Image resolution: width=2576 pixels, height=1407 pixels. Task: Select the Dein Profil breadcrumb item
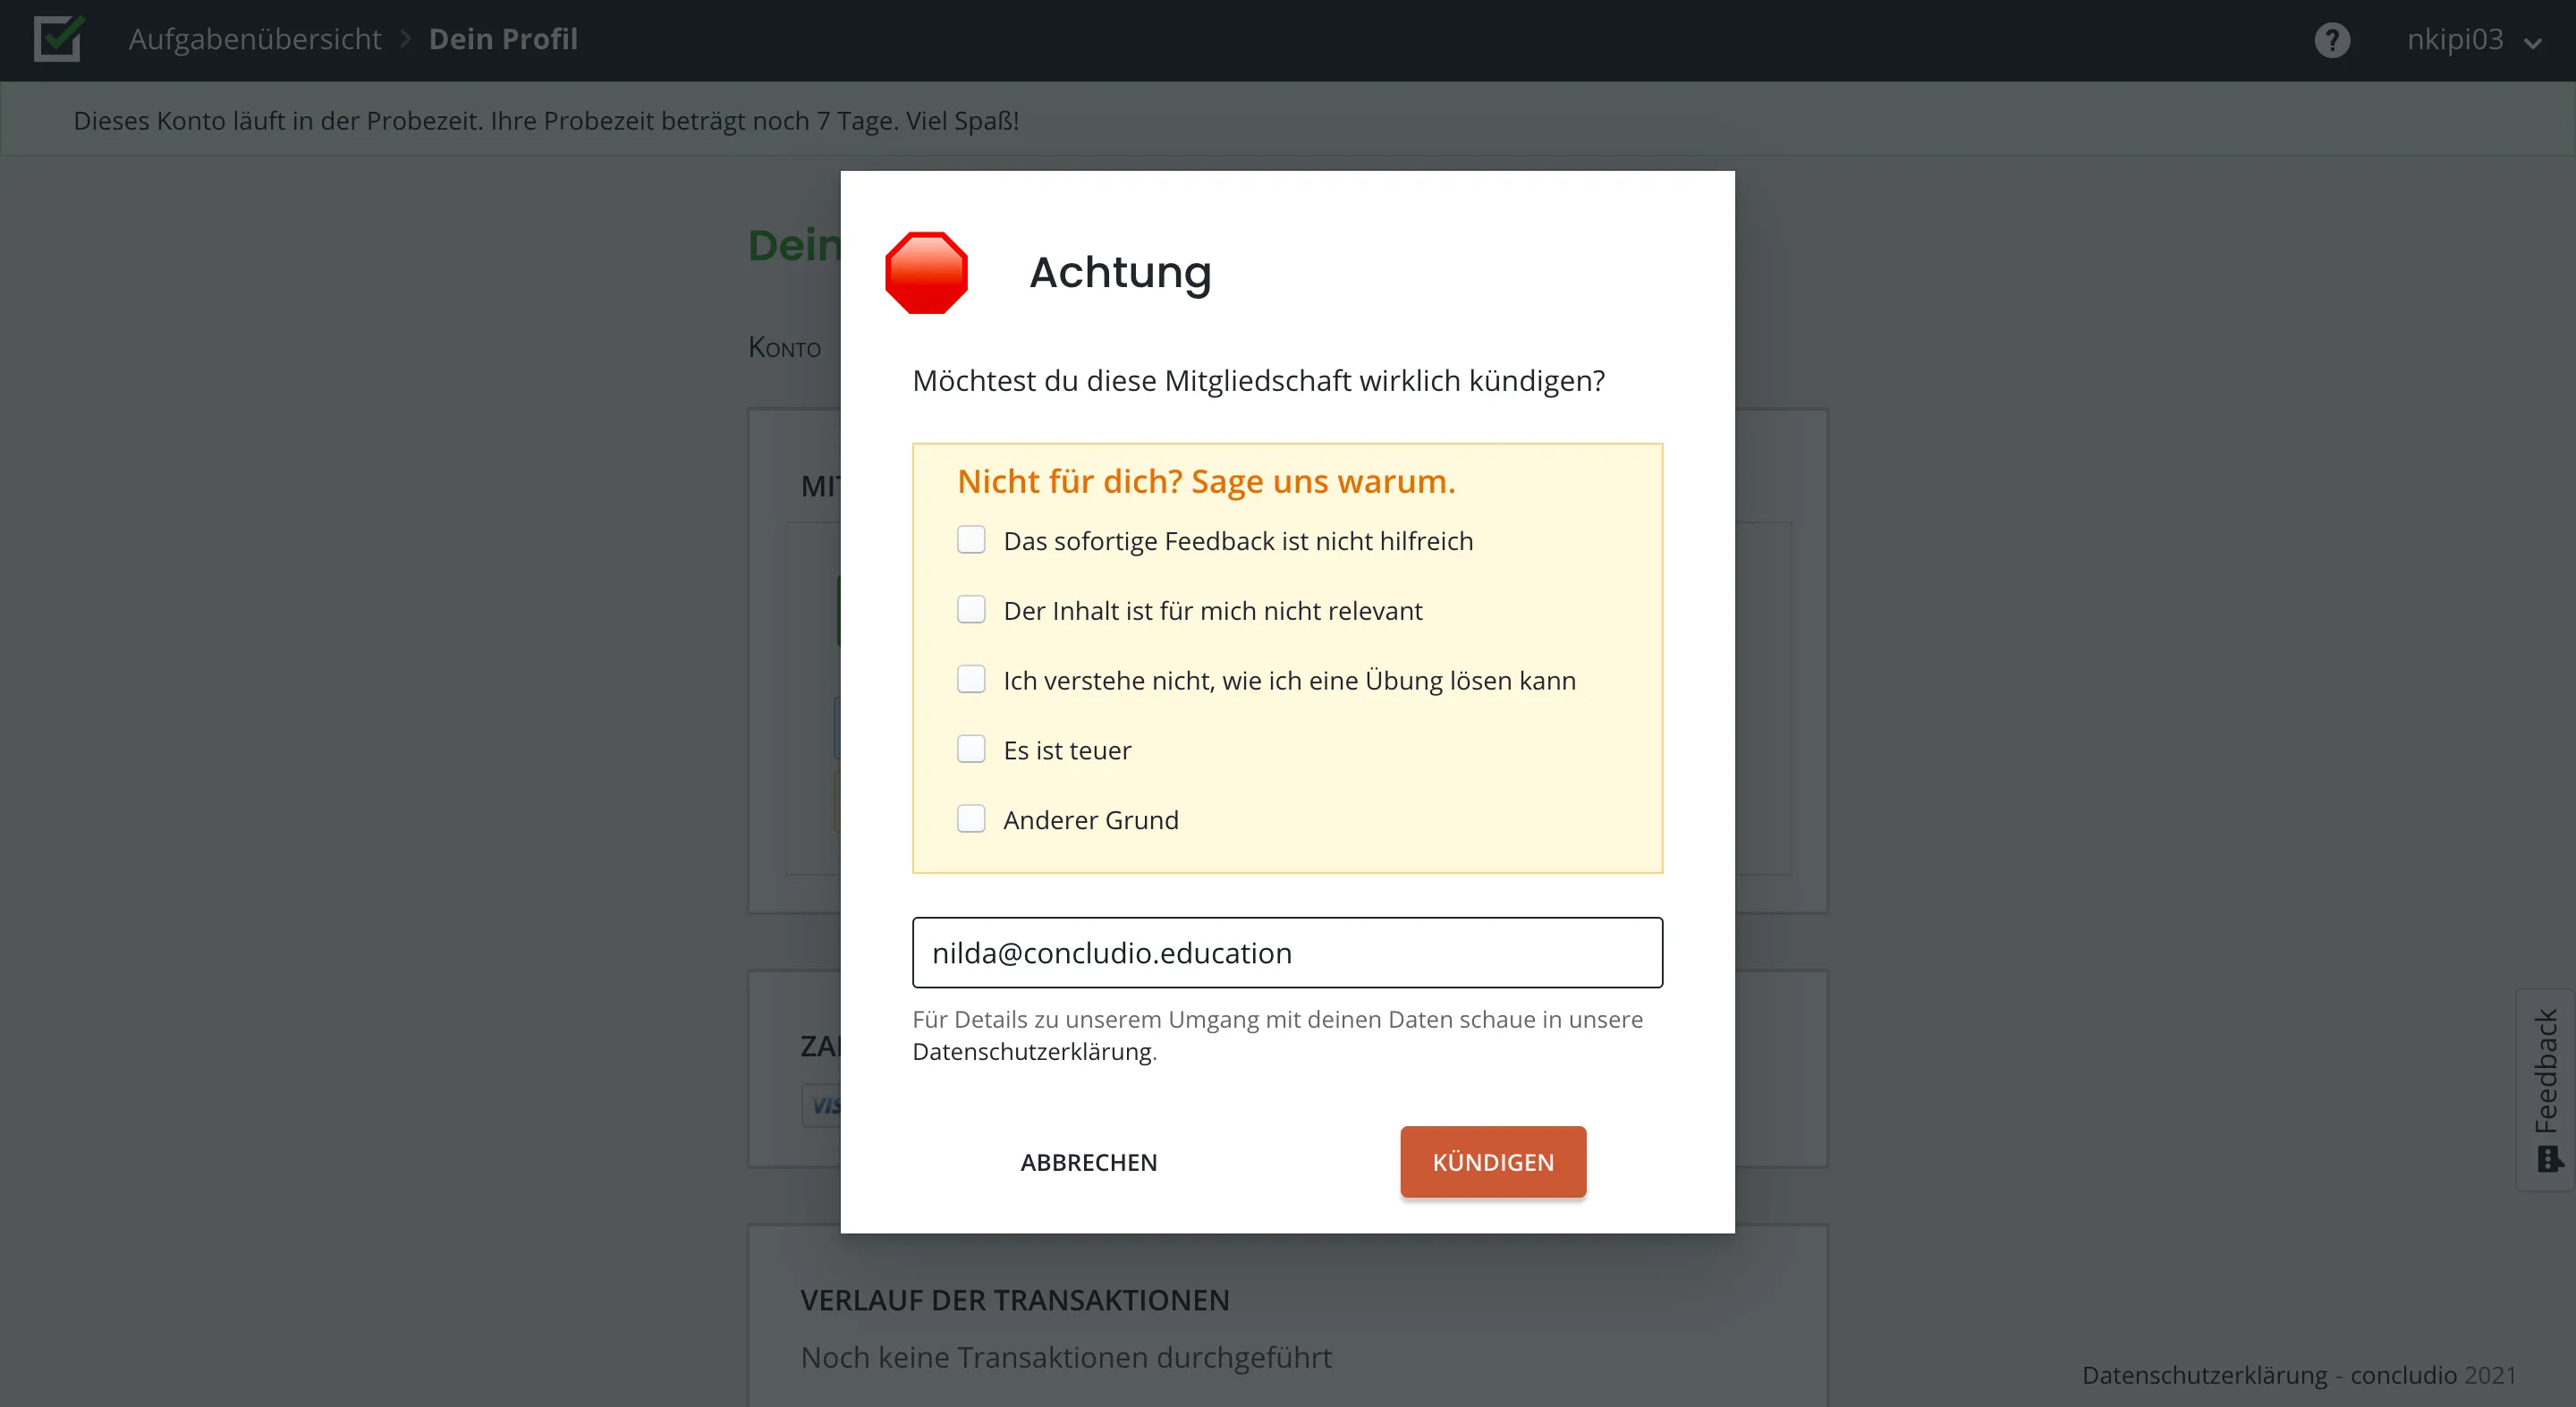pyautogui.click(x=504, y=38)
